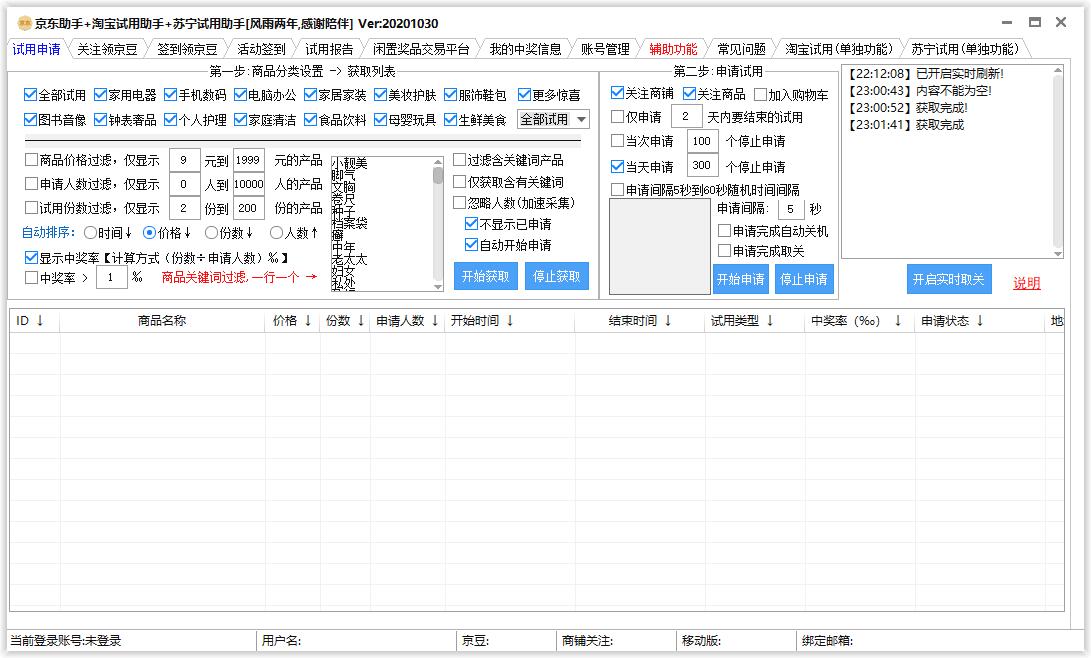Enable 试用份数过滤 checkbox
The width and height of the screenshot is (1091, 658).
click(x=31, y=208)
